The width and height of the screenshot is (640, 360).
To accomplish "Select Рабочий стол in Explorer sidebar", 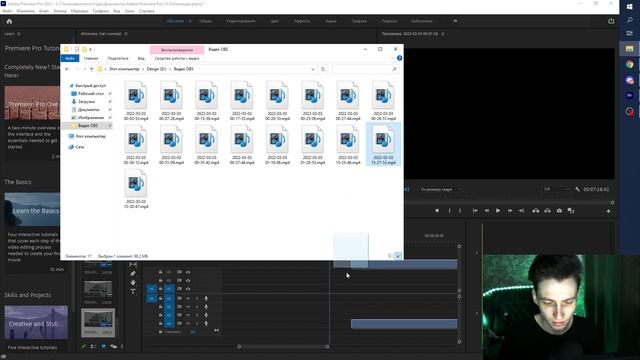I will pos(91,93).
